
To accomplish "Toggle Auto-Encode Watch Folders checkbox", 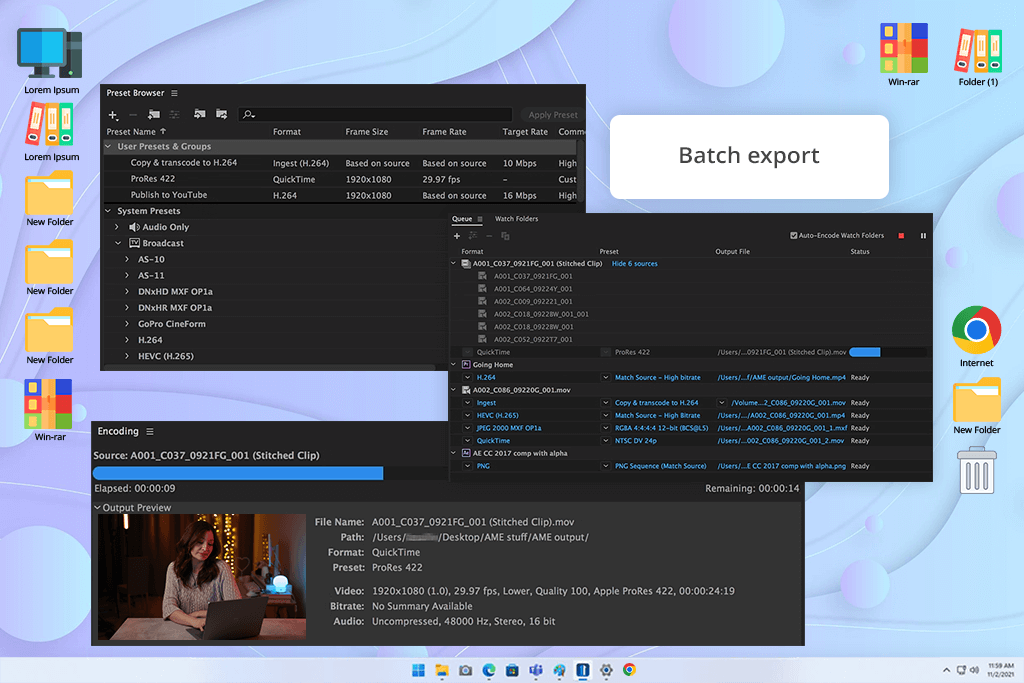I will coord(793,236).
